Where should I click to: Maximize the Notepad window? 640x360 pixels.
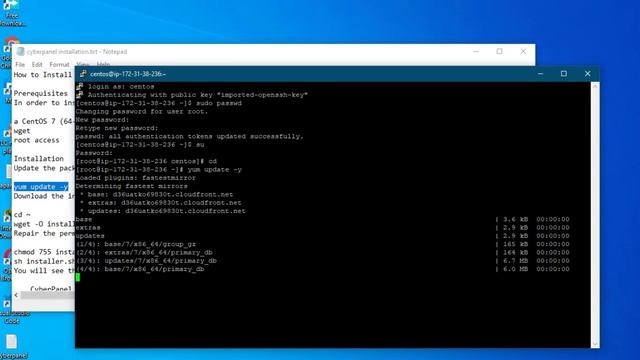click(500, 51)
